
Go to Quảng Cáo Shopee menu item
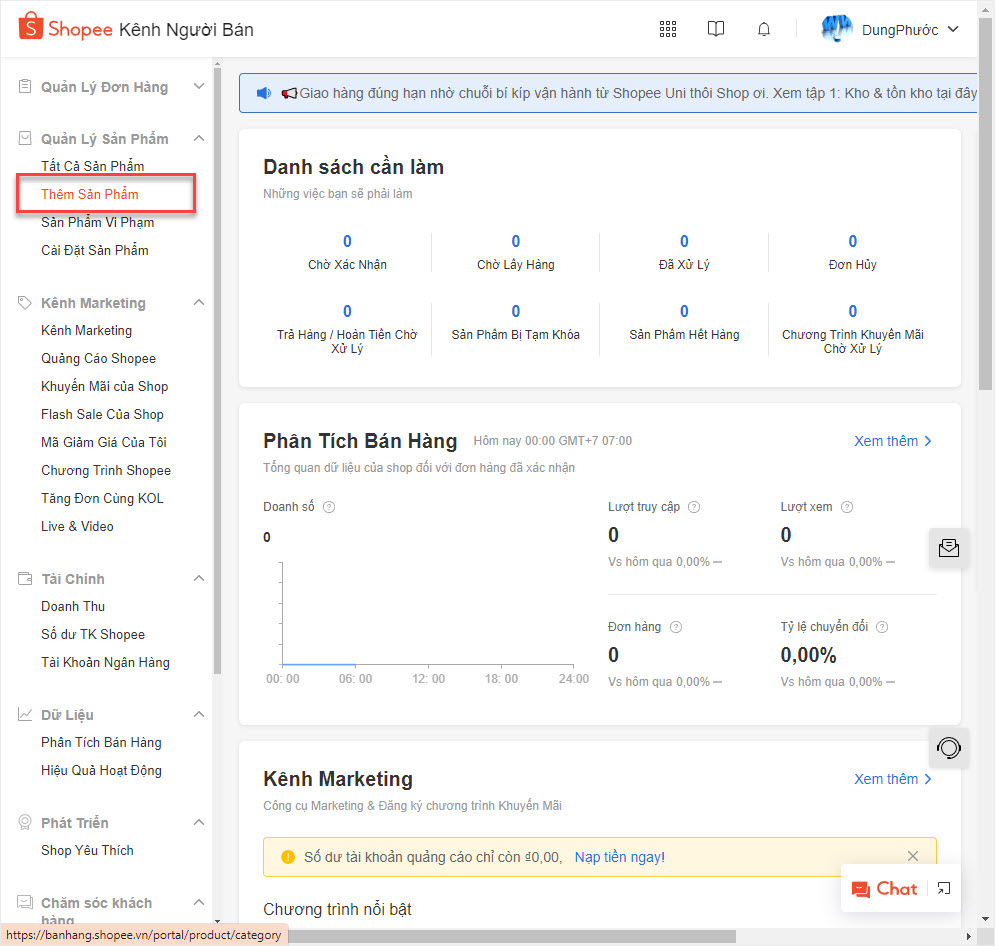(98, 358)
